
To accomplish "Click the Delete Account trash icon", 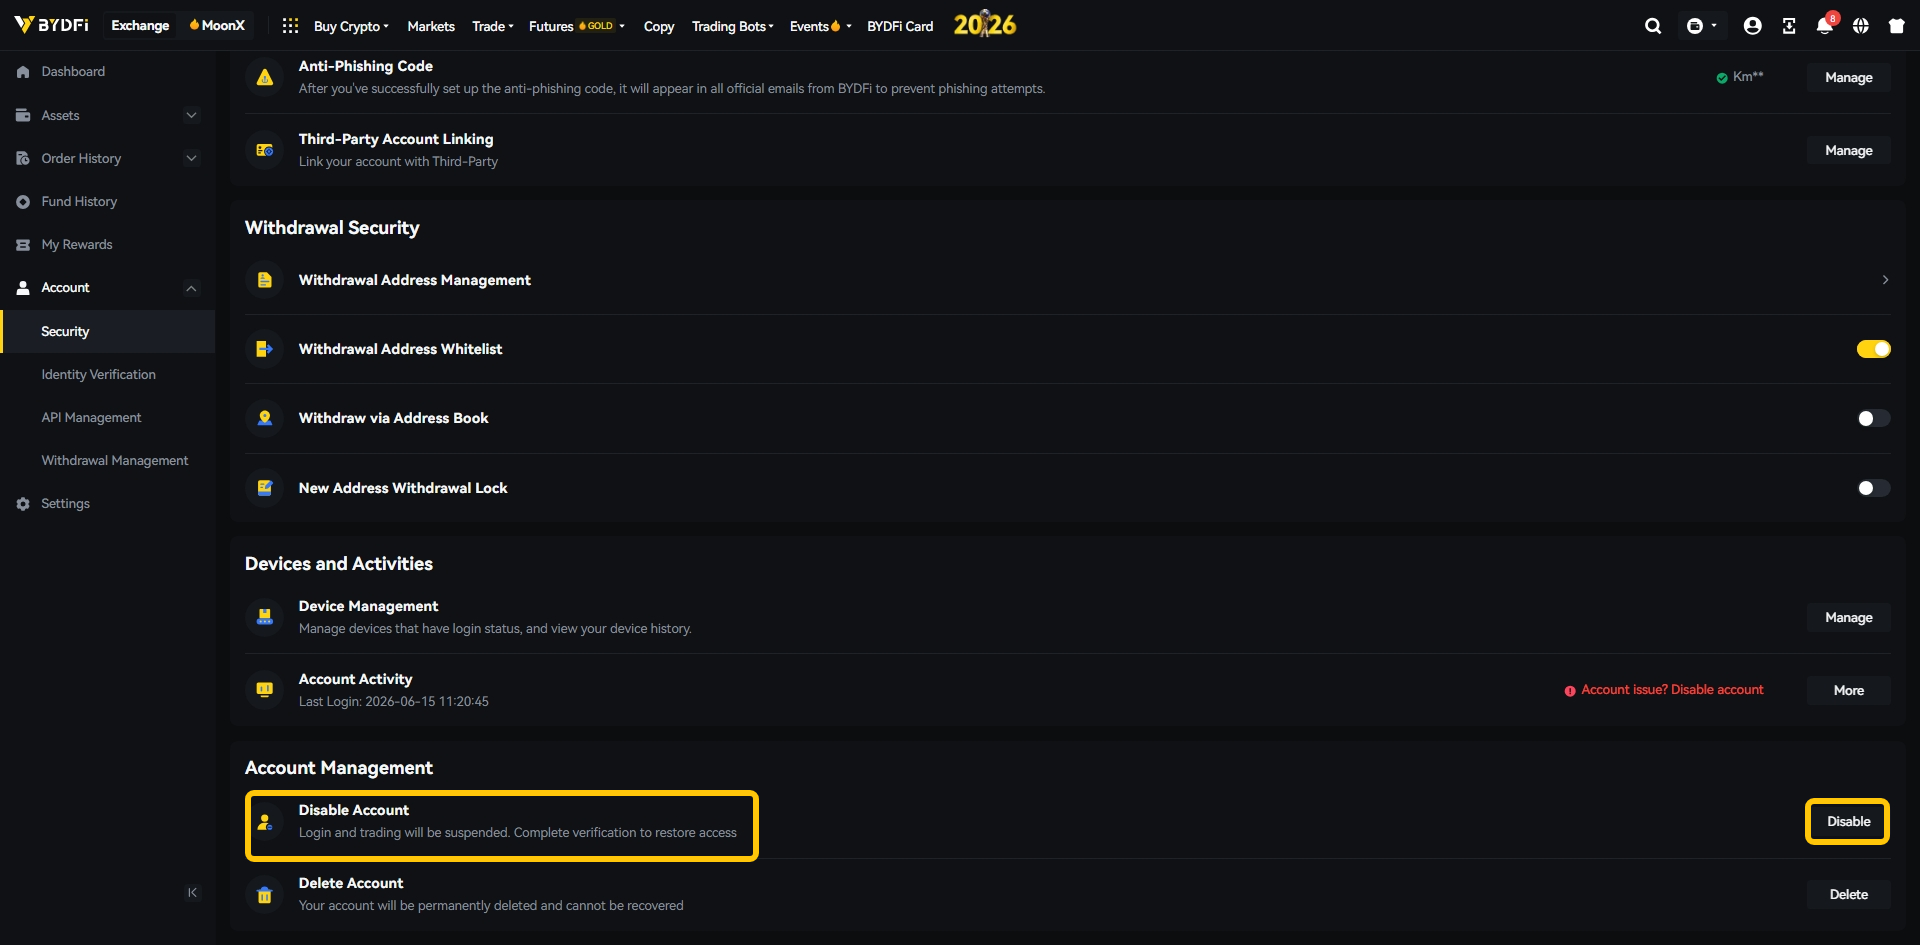I will pos(264,895).
